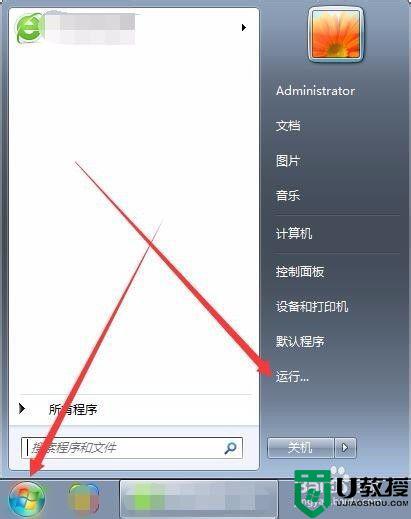Open the 文档 folder link
The height and width of the screenshot is (519, 411).
click(x=288, y=126)
